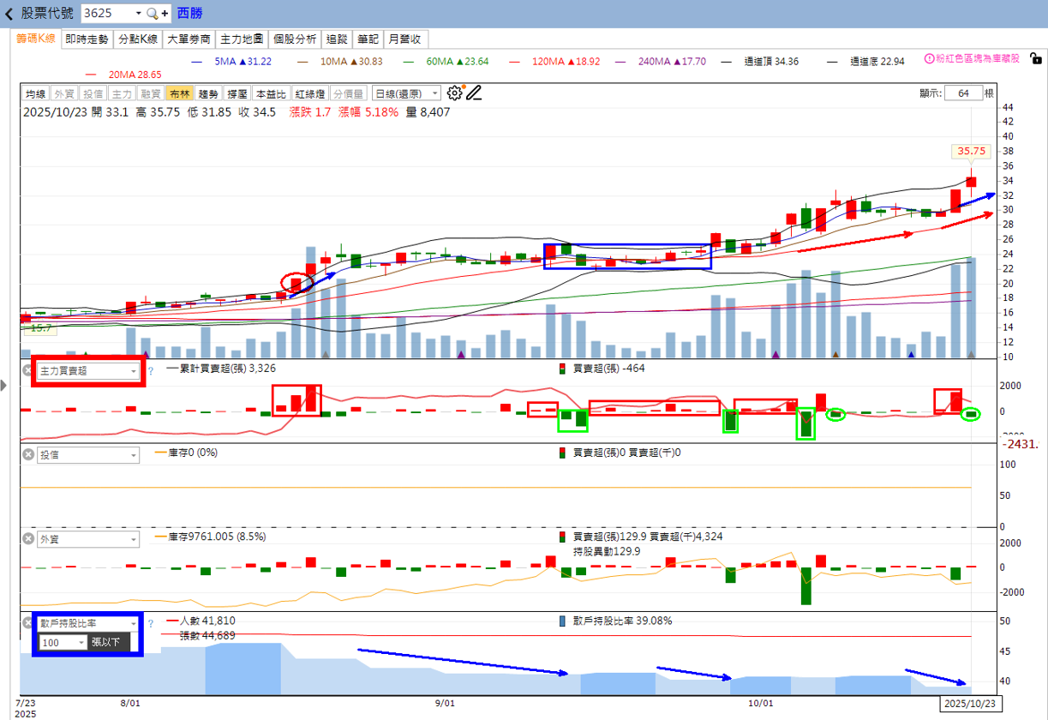Switch to the 主力地圖 tab
This screenshot has width=1048, height=720.
pyautogui.click(x=241, y=39)
